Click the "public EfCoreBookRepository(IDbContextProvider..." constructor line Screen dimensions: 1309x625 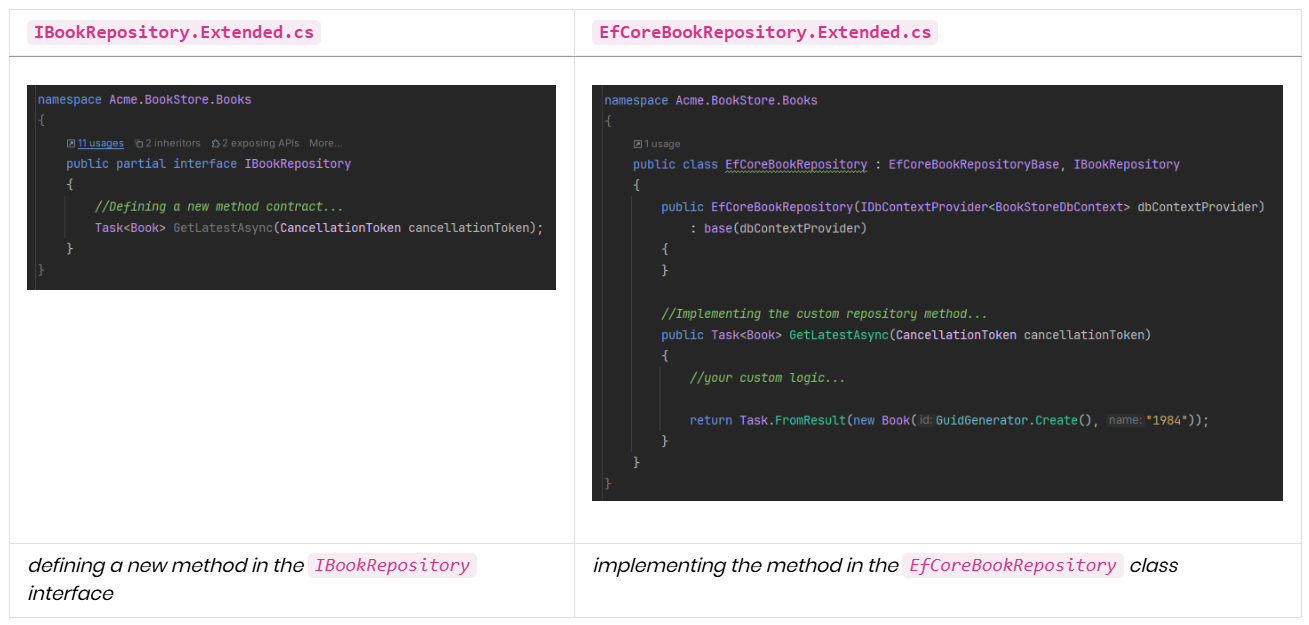(x=963, y=207)
